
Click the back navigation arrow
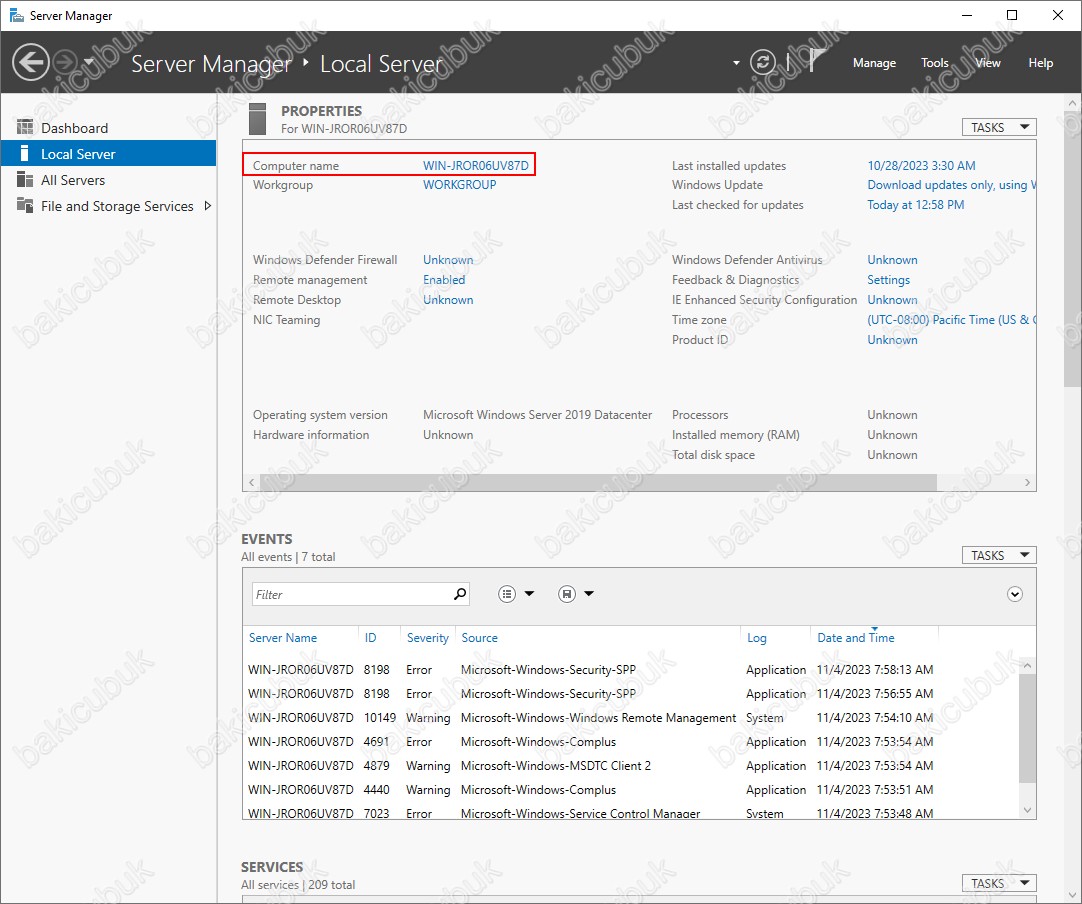31,63
